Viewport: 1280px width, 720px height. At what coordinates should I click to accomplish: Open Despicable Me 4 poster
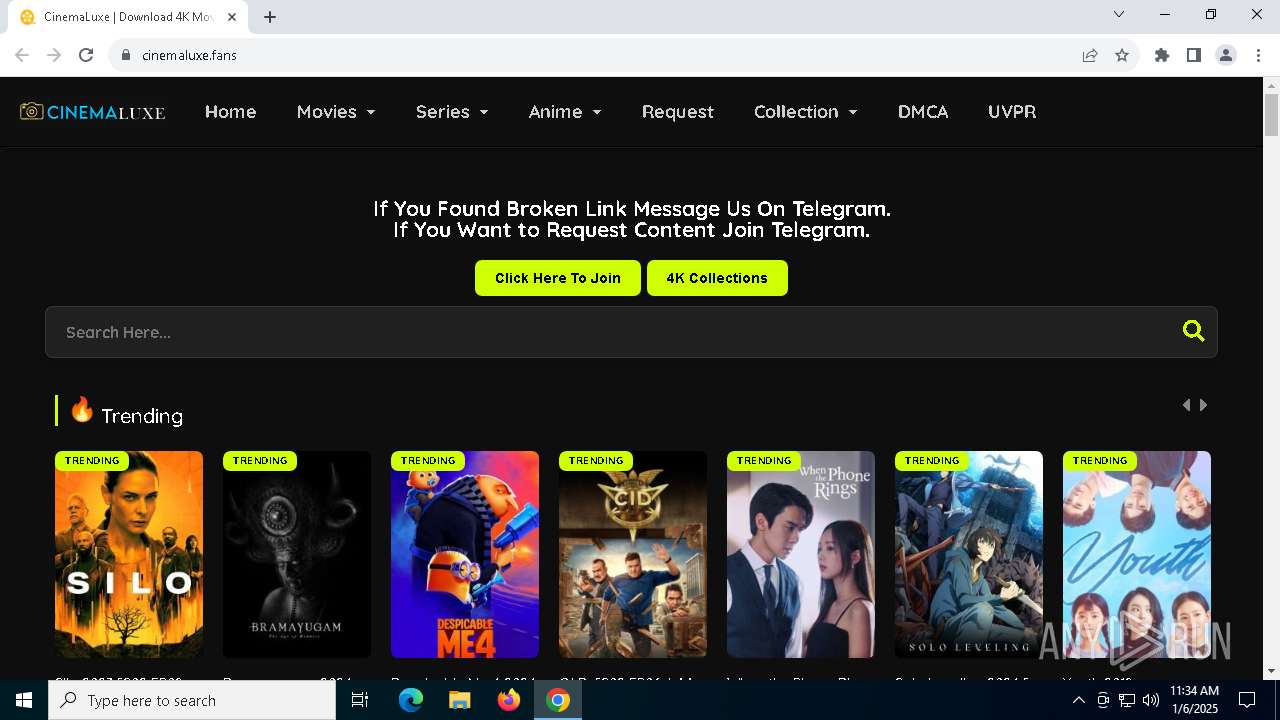pos(465,554)
